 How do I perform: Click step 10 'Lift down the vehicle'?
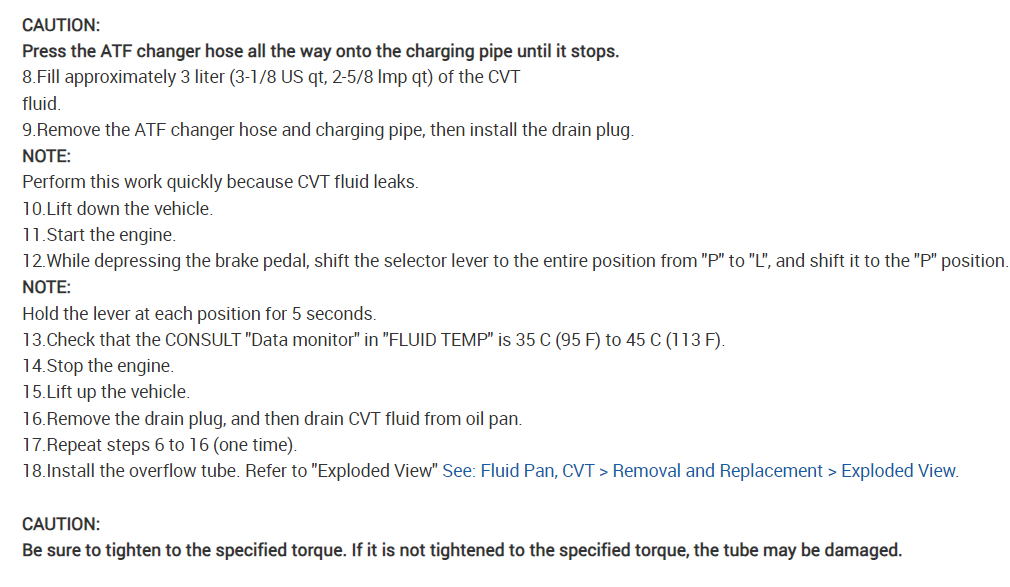pyautogui.click(x=117, y=209)
